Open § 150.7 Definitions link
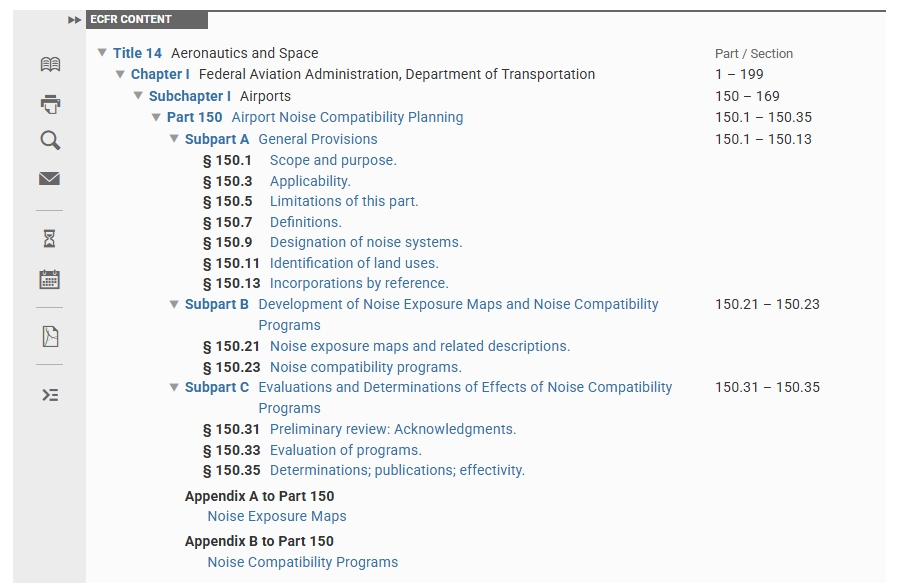Image resolution: width=899 pixels, height=583 pixels. coord(305,222)
